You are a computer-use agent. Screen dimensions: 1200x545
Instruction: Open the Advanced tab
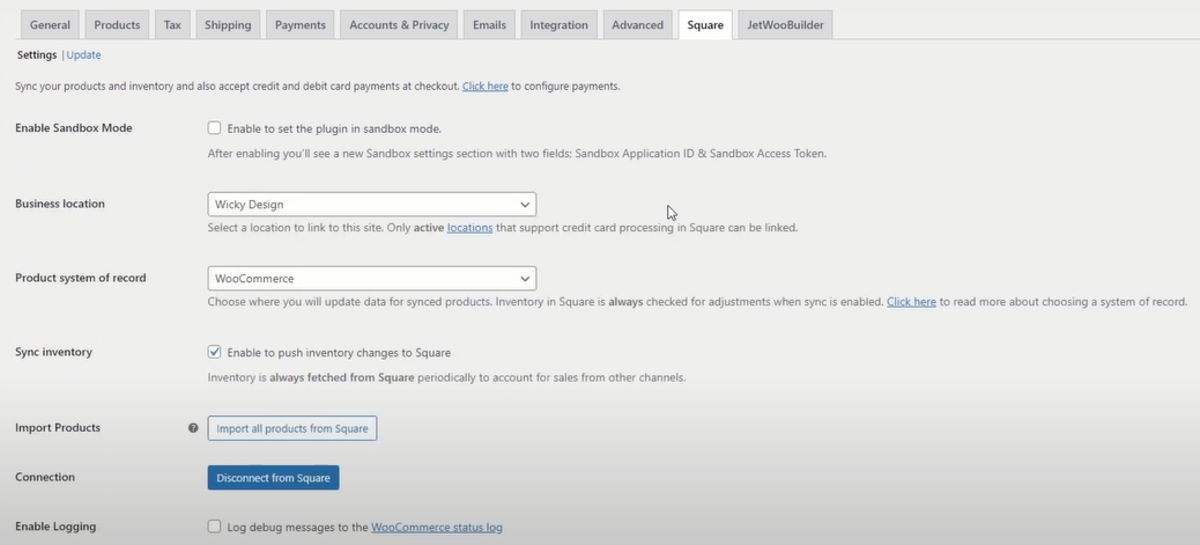click(637, 25)
